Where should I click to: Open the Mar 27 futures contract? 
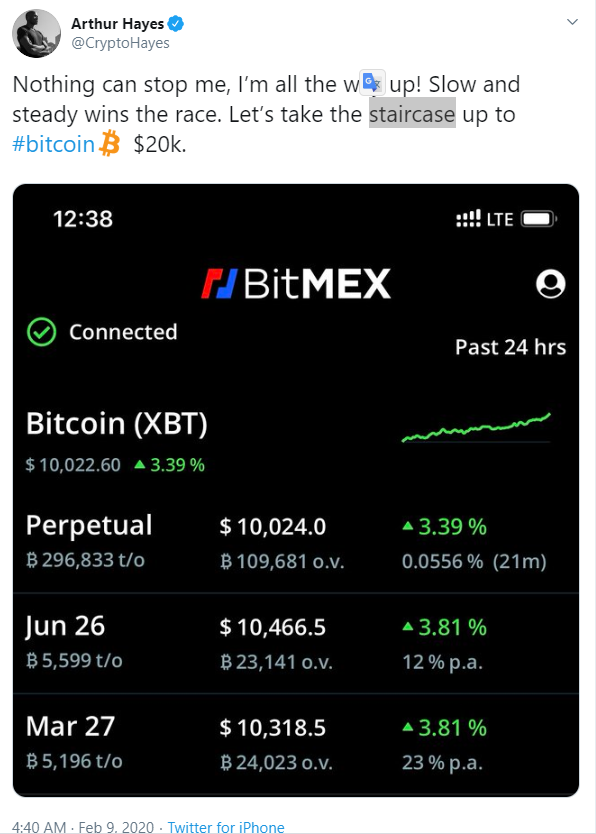point(296,744)
